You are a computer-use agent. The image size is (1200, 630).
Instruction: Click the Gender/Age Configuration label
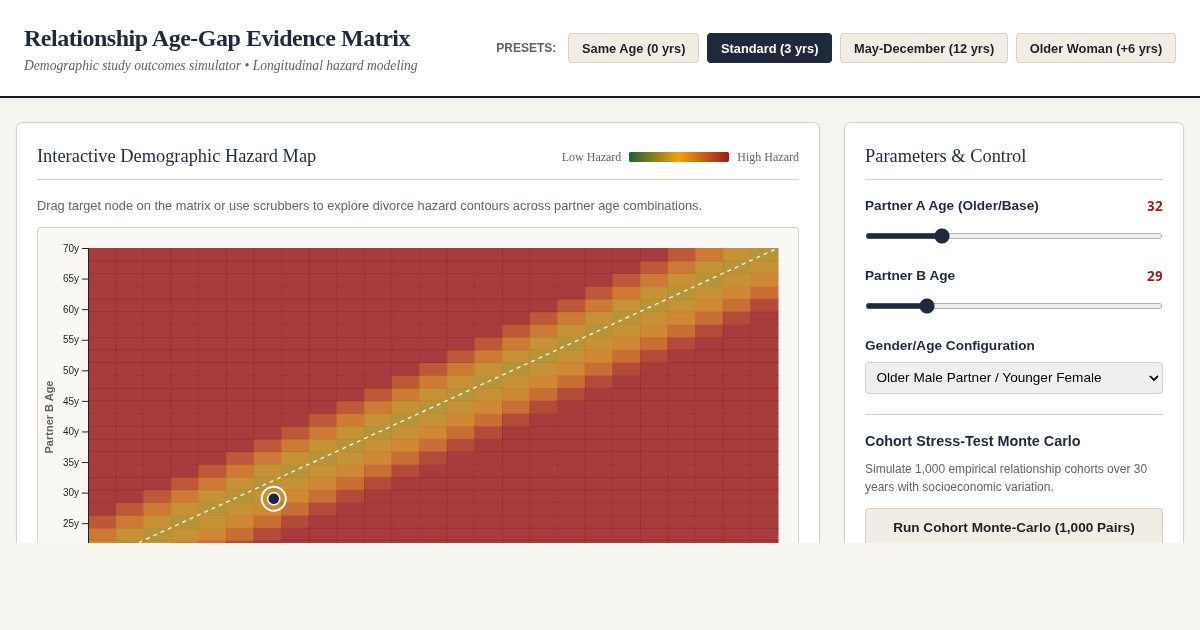click(x=950, y=346)
